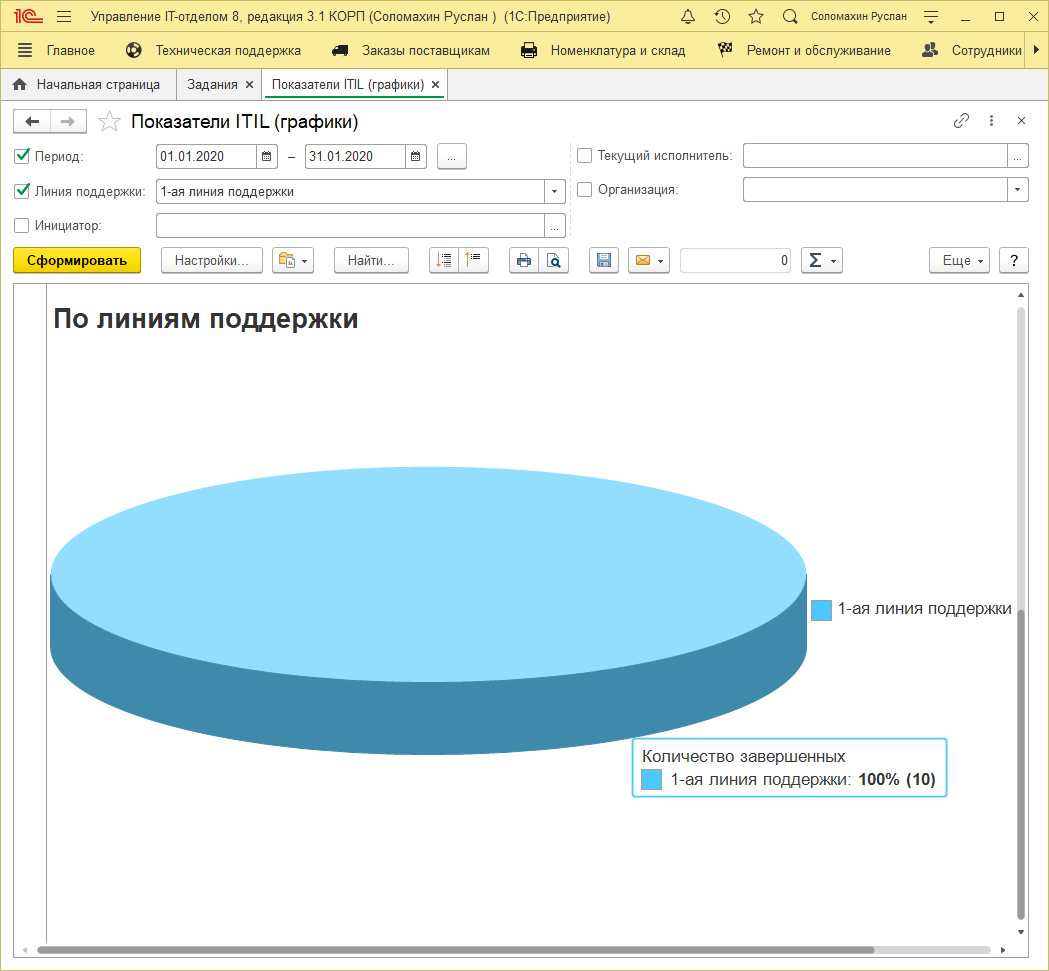The image size is (1049, 971).
Task: Open the Настройки... button
Action: [211, 261]
